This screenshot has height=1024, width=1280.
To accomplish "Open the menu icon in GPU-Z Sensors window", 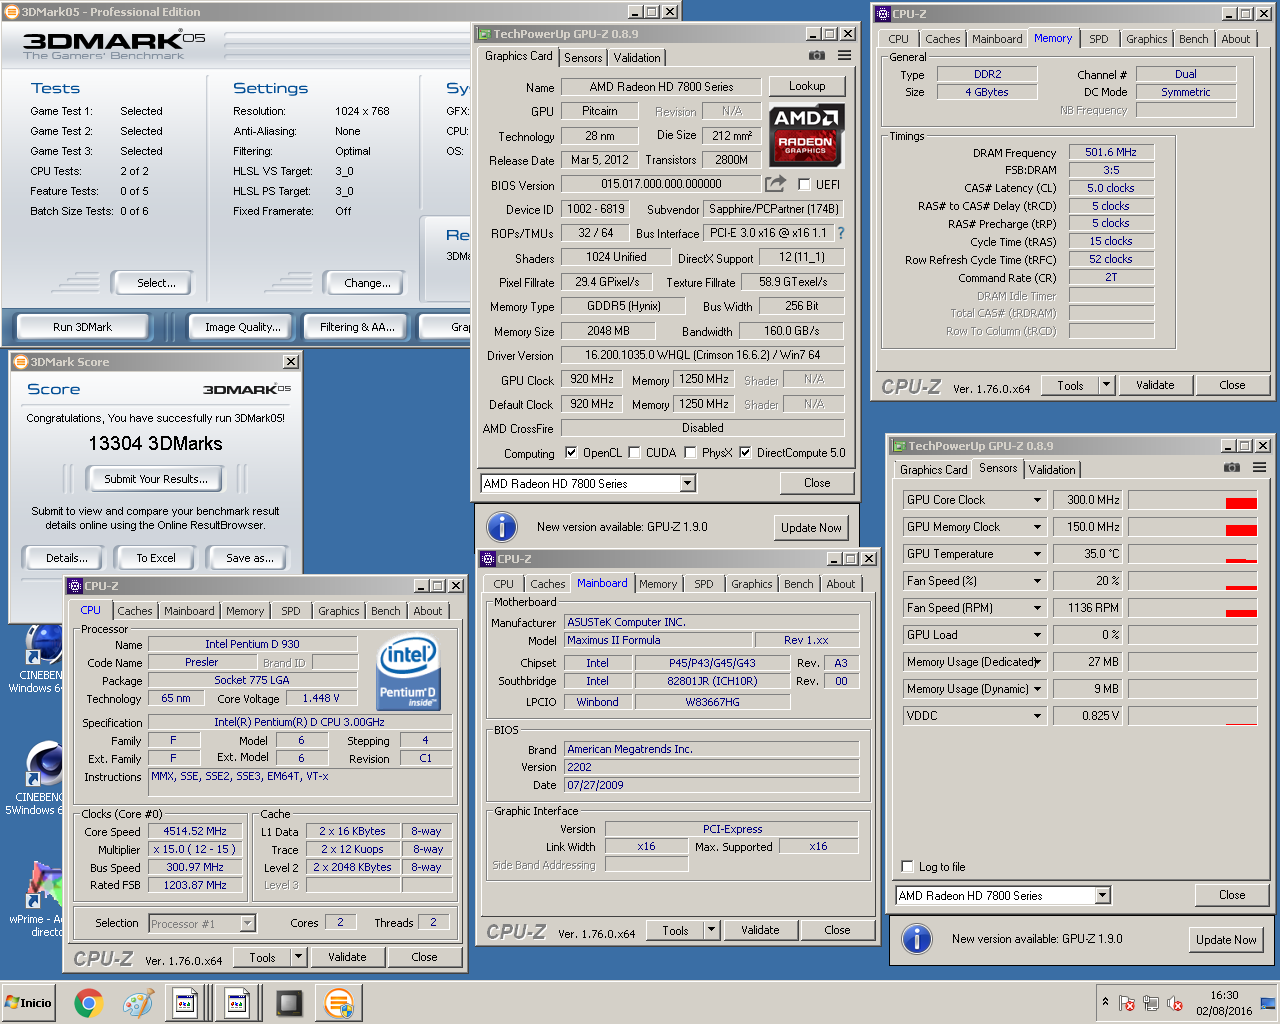I will point(1260,467).
